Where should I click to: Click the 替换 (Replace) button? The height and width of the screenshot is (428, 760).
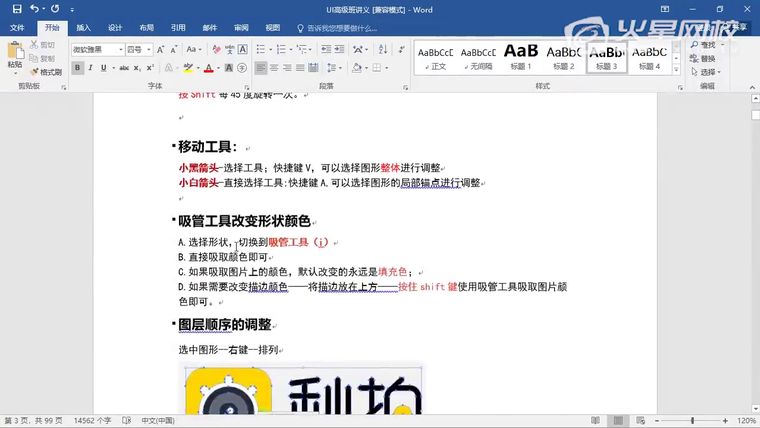(705, 59)
